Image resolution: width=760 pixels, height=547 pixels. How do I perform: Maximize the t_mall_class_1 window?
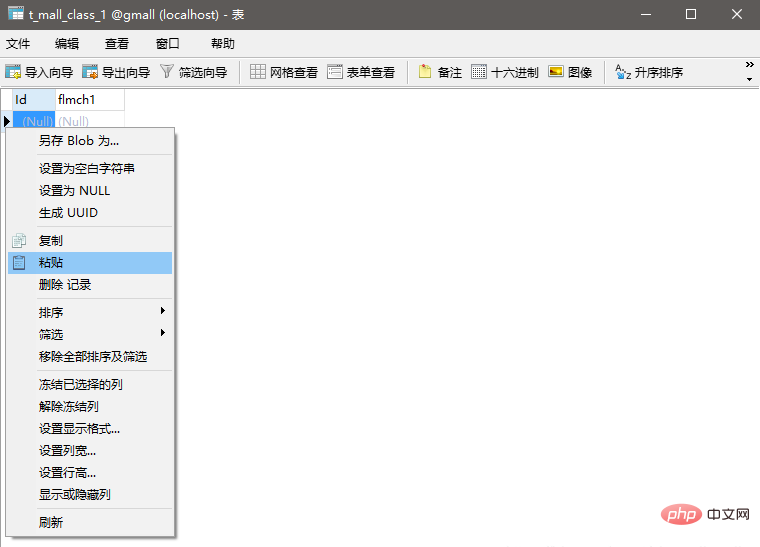pyautogui.click(x=691, y=15)
